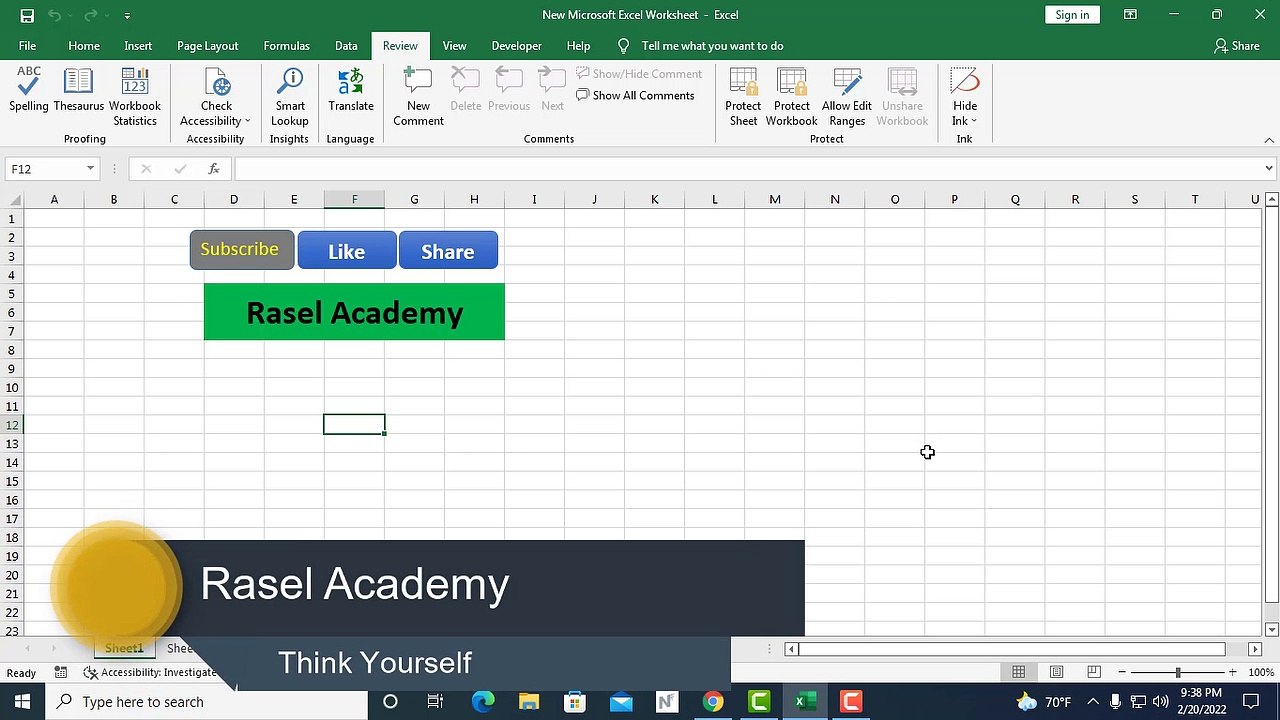1280x720 pixels.
Task: Expand the formula bar
Action: tap(1269, 169)
